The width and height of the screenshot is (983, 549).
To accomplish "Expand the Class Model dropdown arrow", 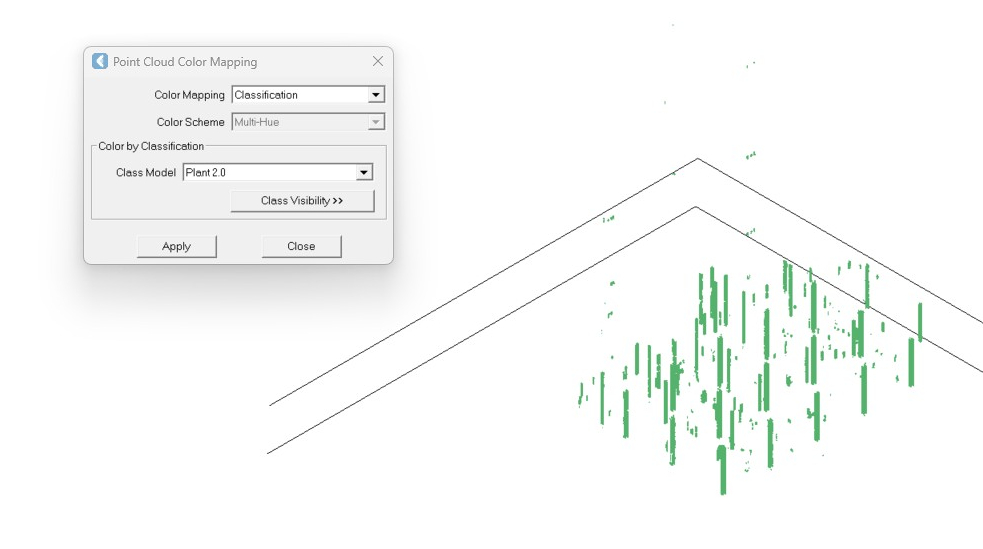I will [x=364, y=173].
